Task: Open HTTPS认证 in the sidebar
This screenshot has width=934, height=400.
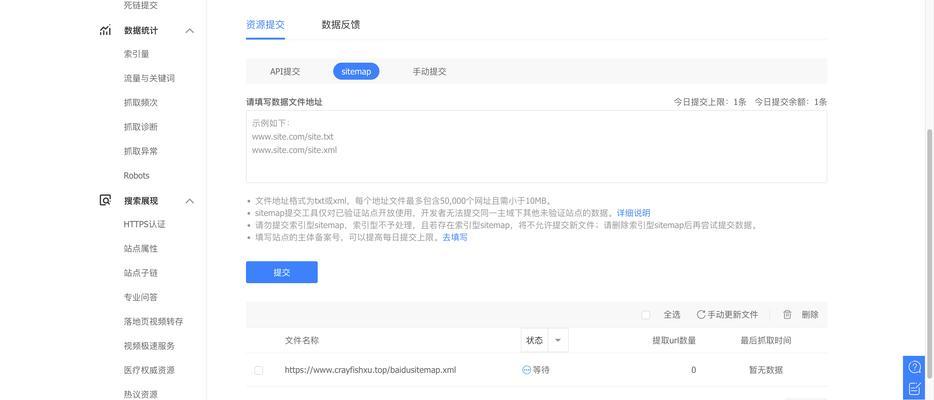Action: [x=144, y=224]
